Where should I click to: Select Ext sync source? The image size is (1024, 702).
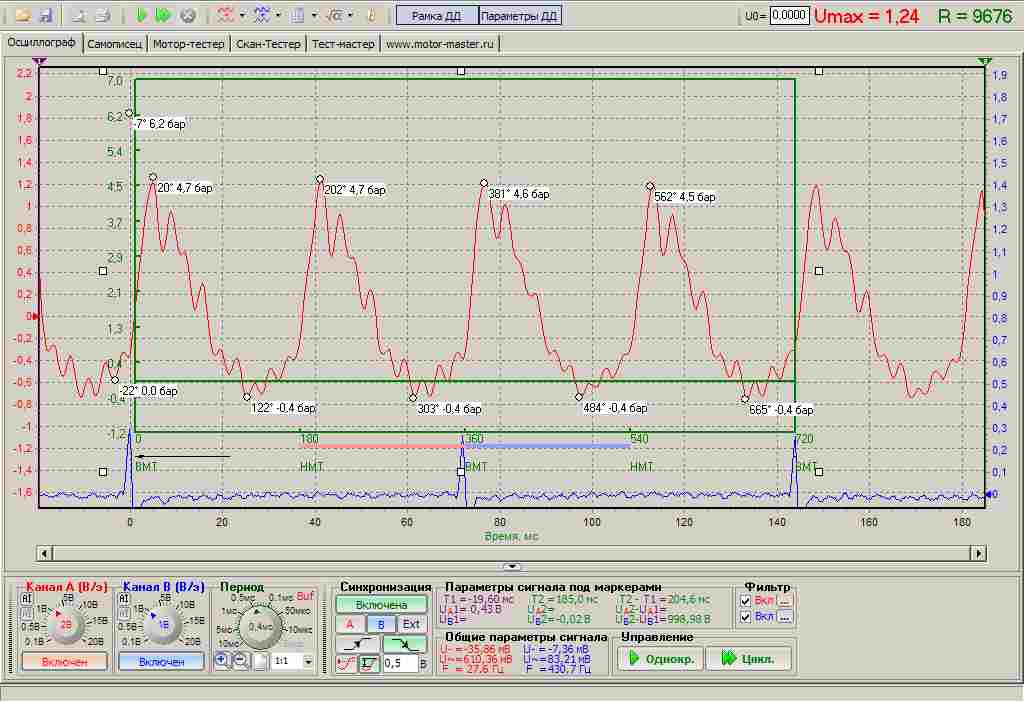tap(411, 624)
